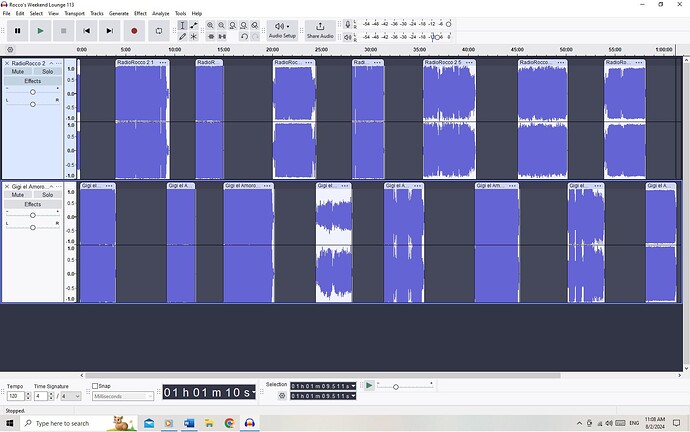Skip to end of project
The height and width of the screenshot is (432, 690).
tap(110, 31)
